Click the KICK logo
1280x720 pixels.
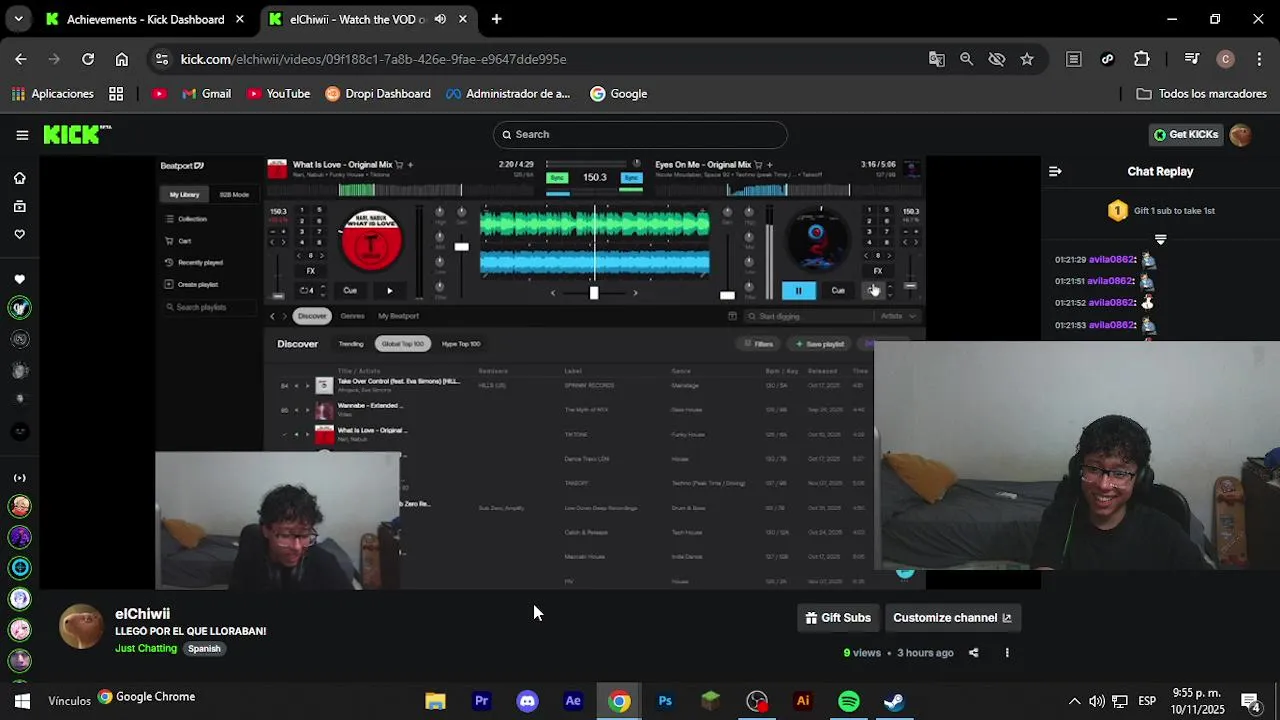(76, 135)
